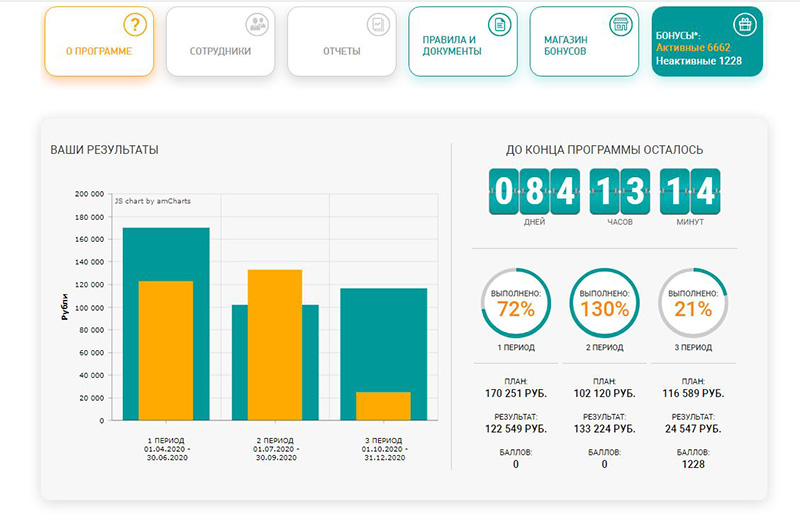Click the JS chart by amCharts link

coord(152,201)
